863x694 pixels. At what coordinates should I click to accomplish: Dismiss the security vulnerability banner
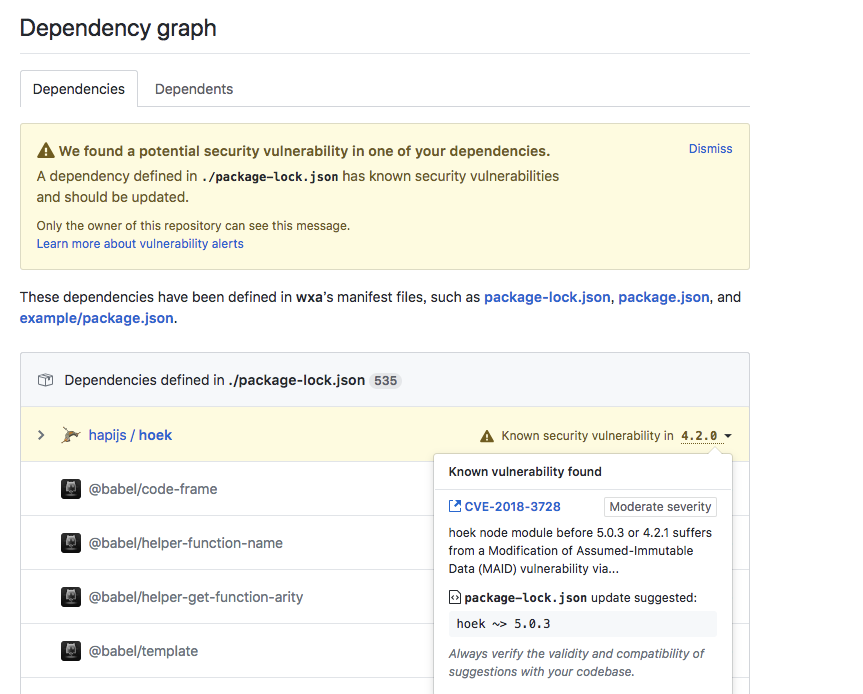pyautogui.click(x=710, y=148)
